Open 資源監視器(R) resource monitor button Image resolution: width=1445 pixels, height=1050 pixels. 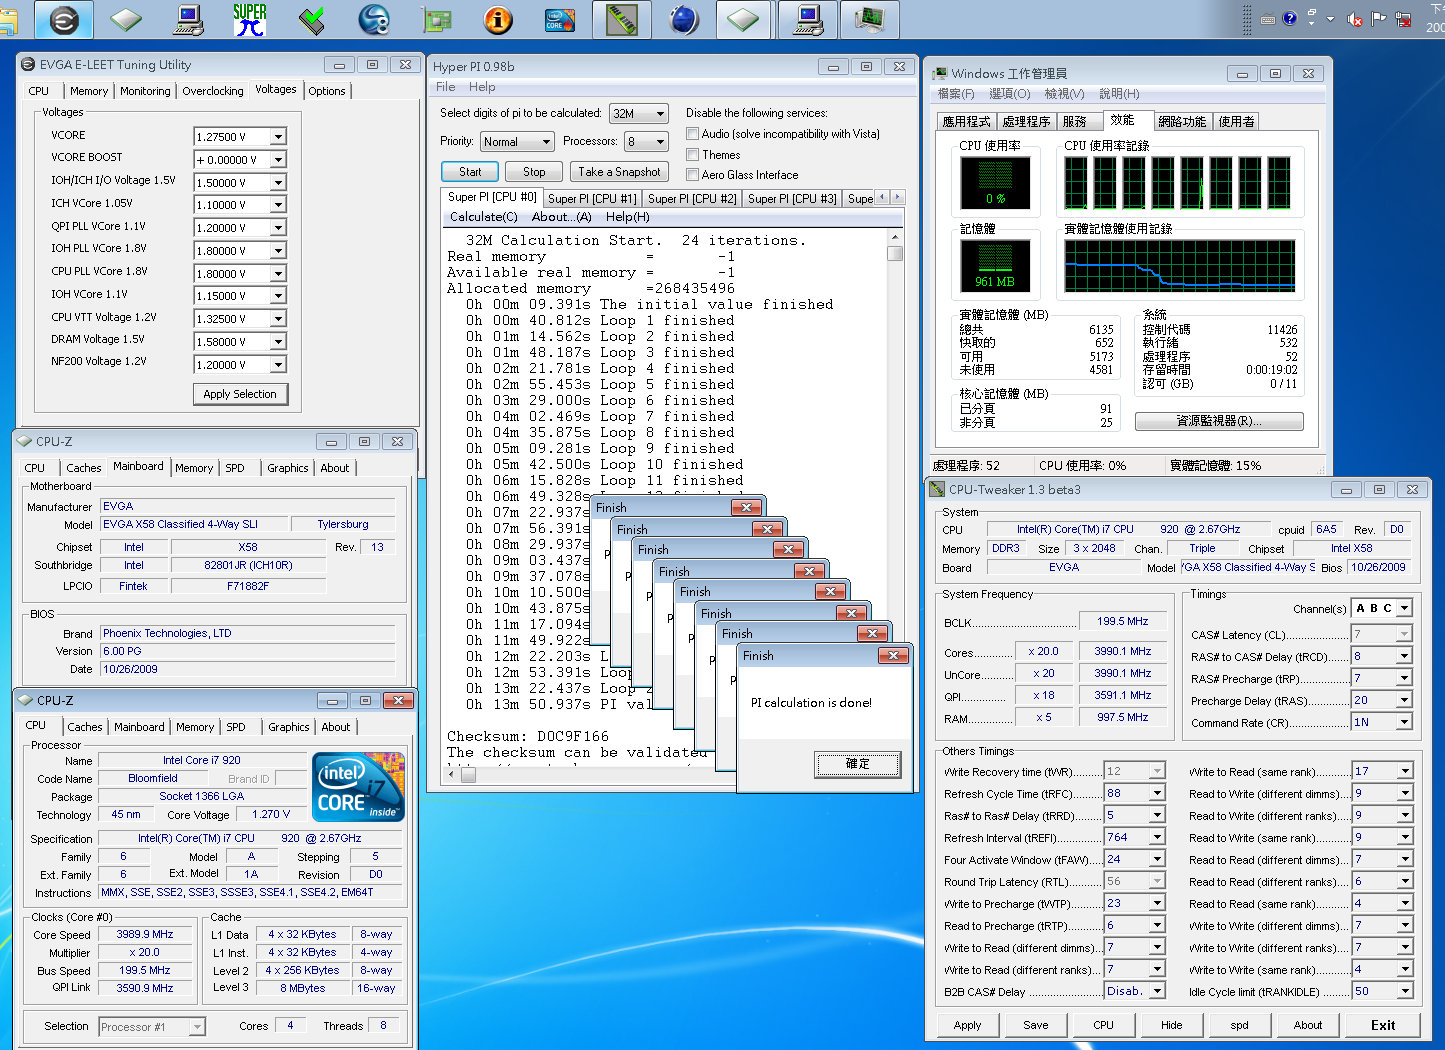pyautogui.click(x=1219, y=421)
